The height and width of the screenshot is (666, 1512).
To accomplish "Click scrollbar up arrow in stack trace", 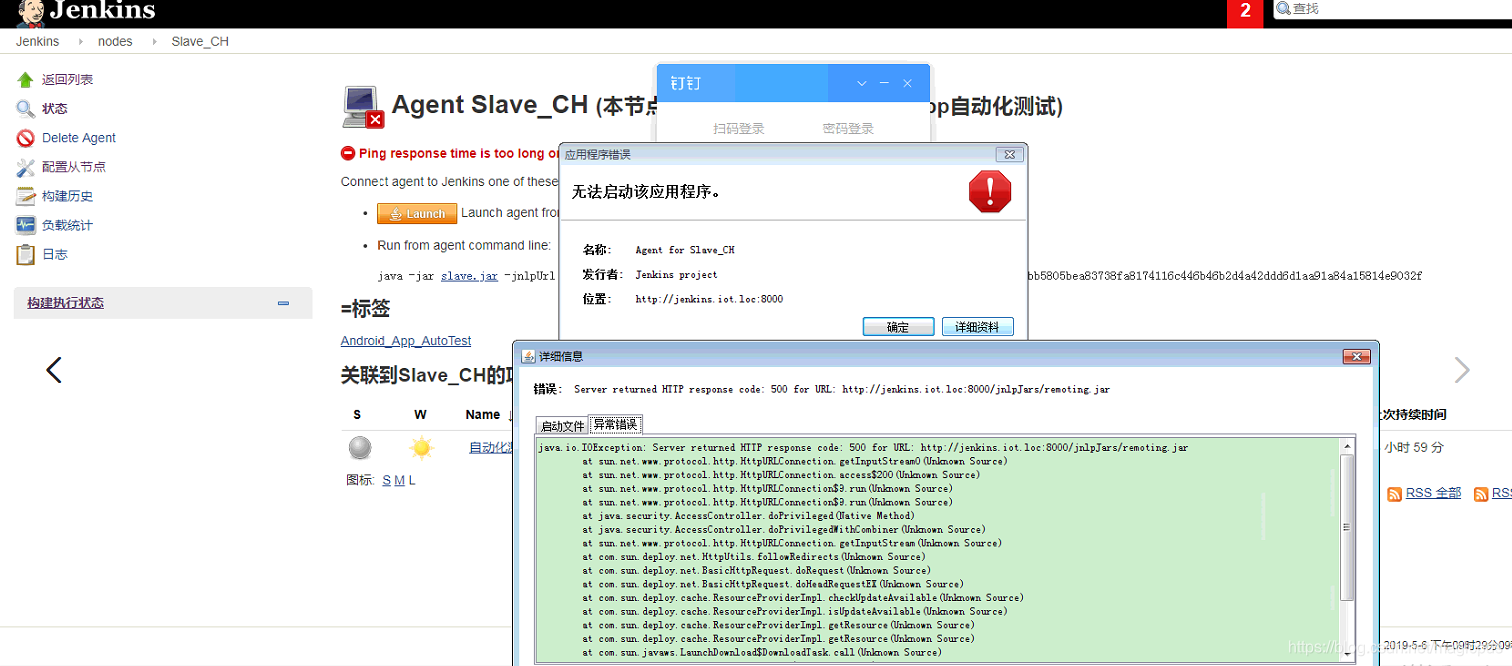I will pos(1347,446).
